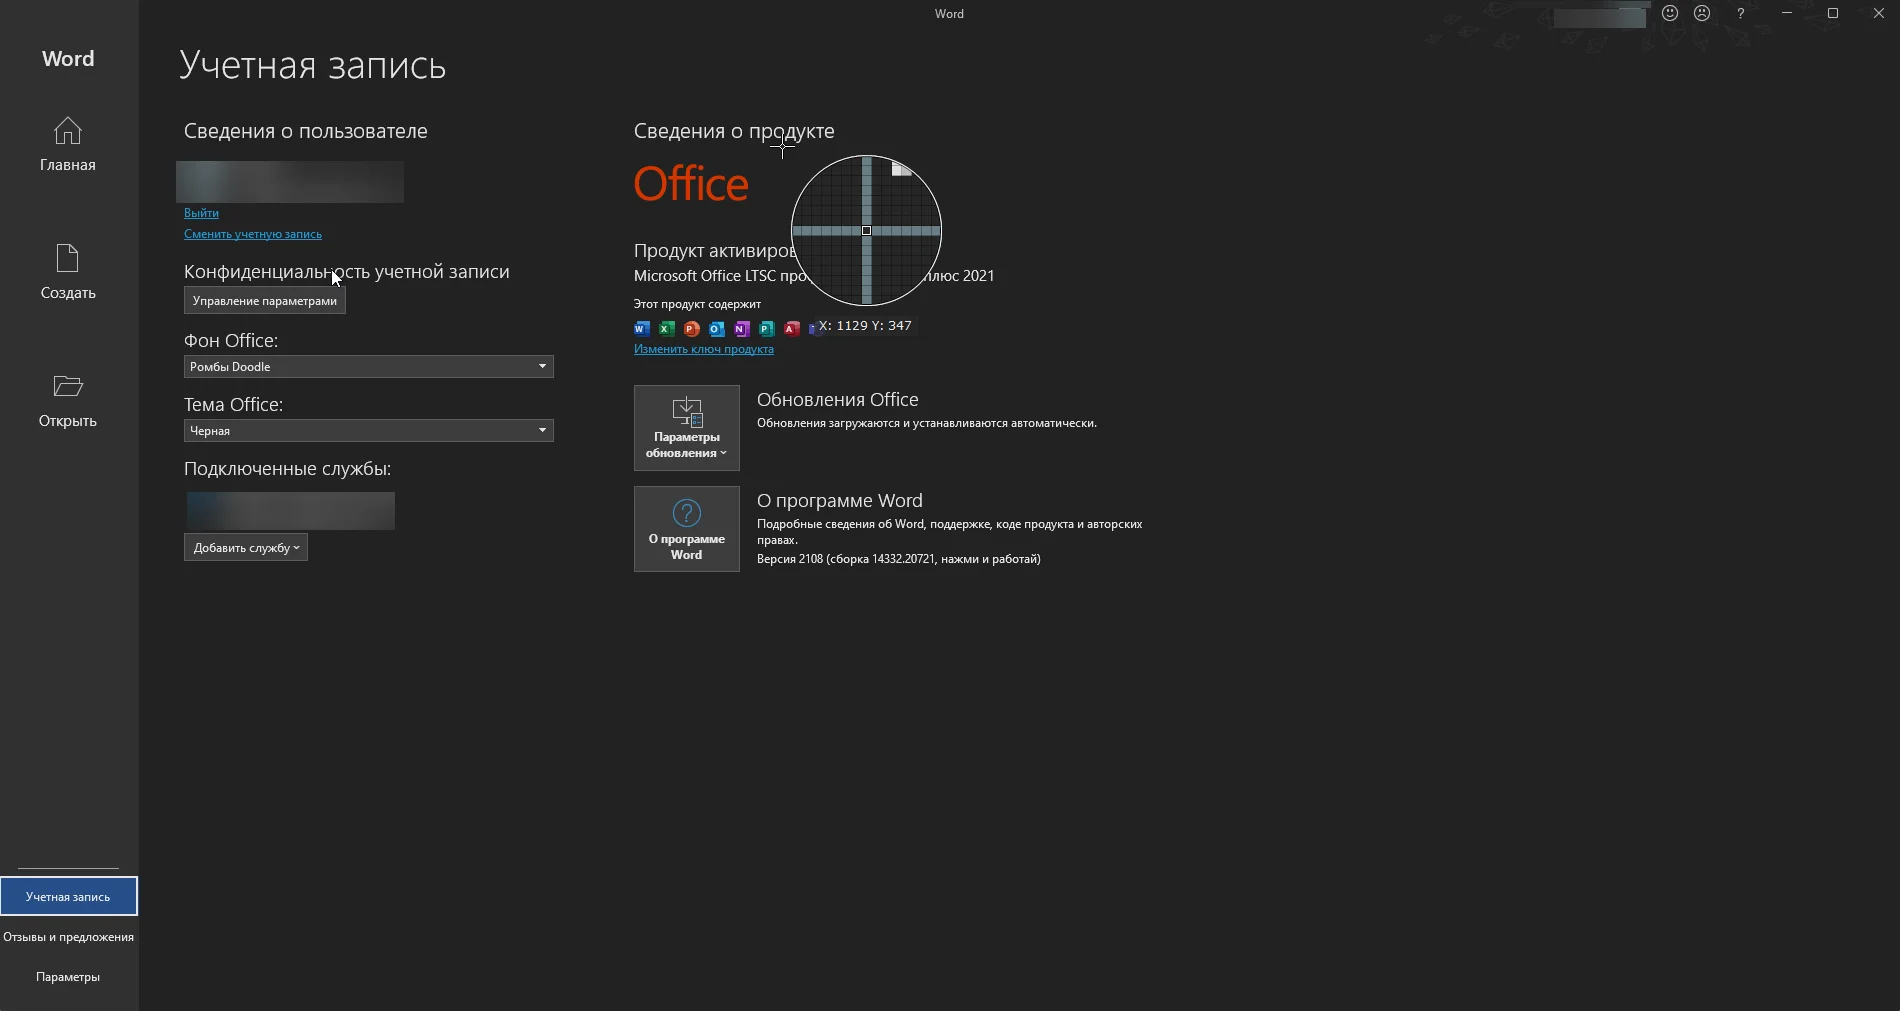Click Сменить учетную запись link
This screenshot has width=1900, height=1011.
(253, 234)
